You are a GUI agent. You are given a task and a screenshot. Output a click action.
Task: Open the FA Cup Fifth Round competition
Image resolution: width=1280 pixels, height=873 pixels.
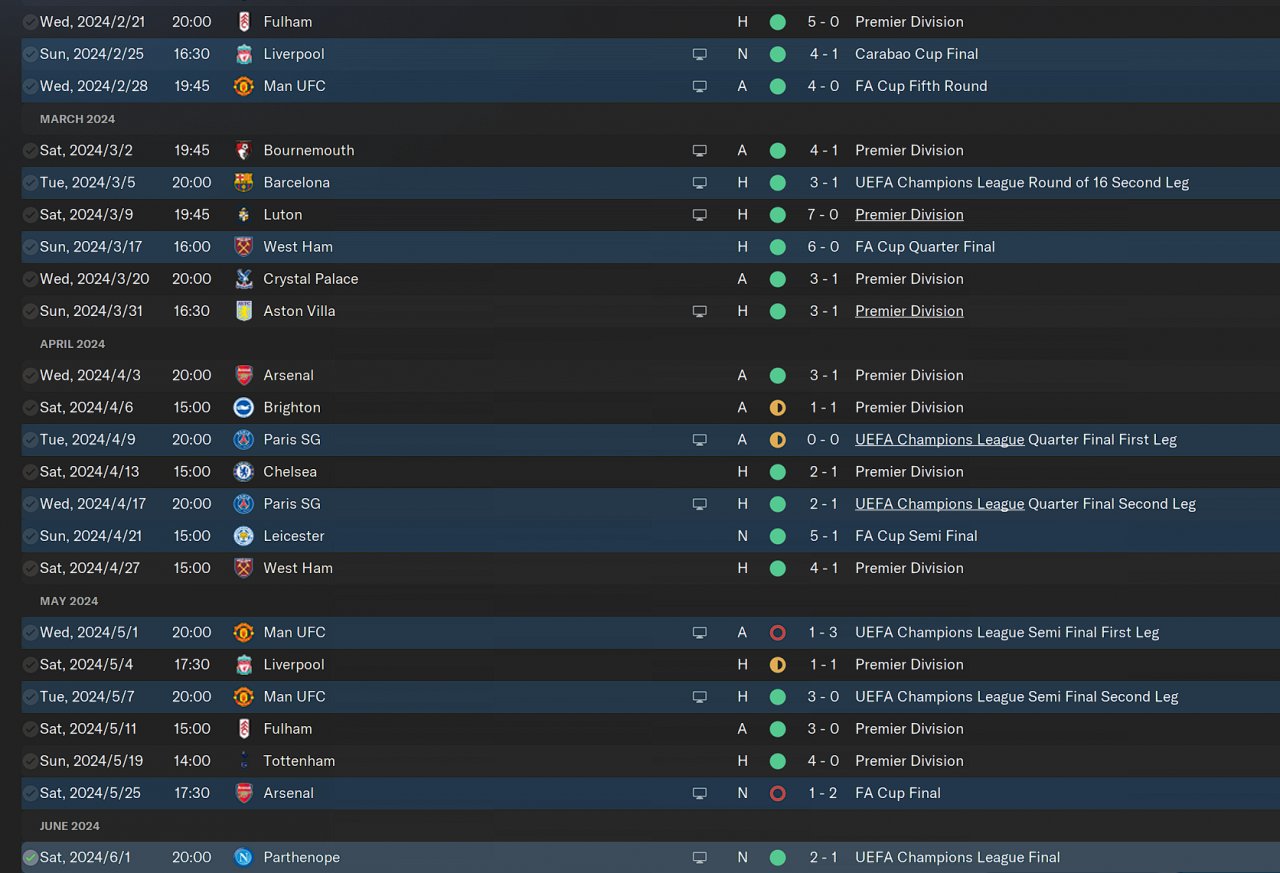pos(920,86)
